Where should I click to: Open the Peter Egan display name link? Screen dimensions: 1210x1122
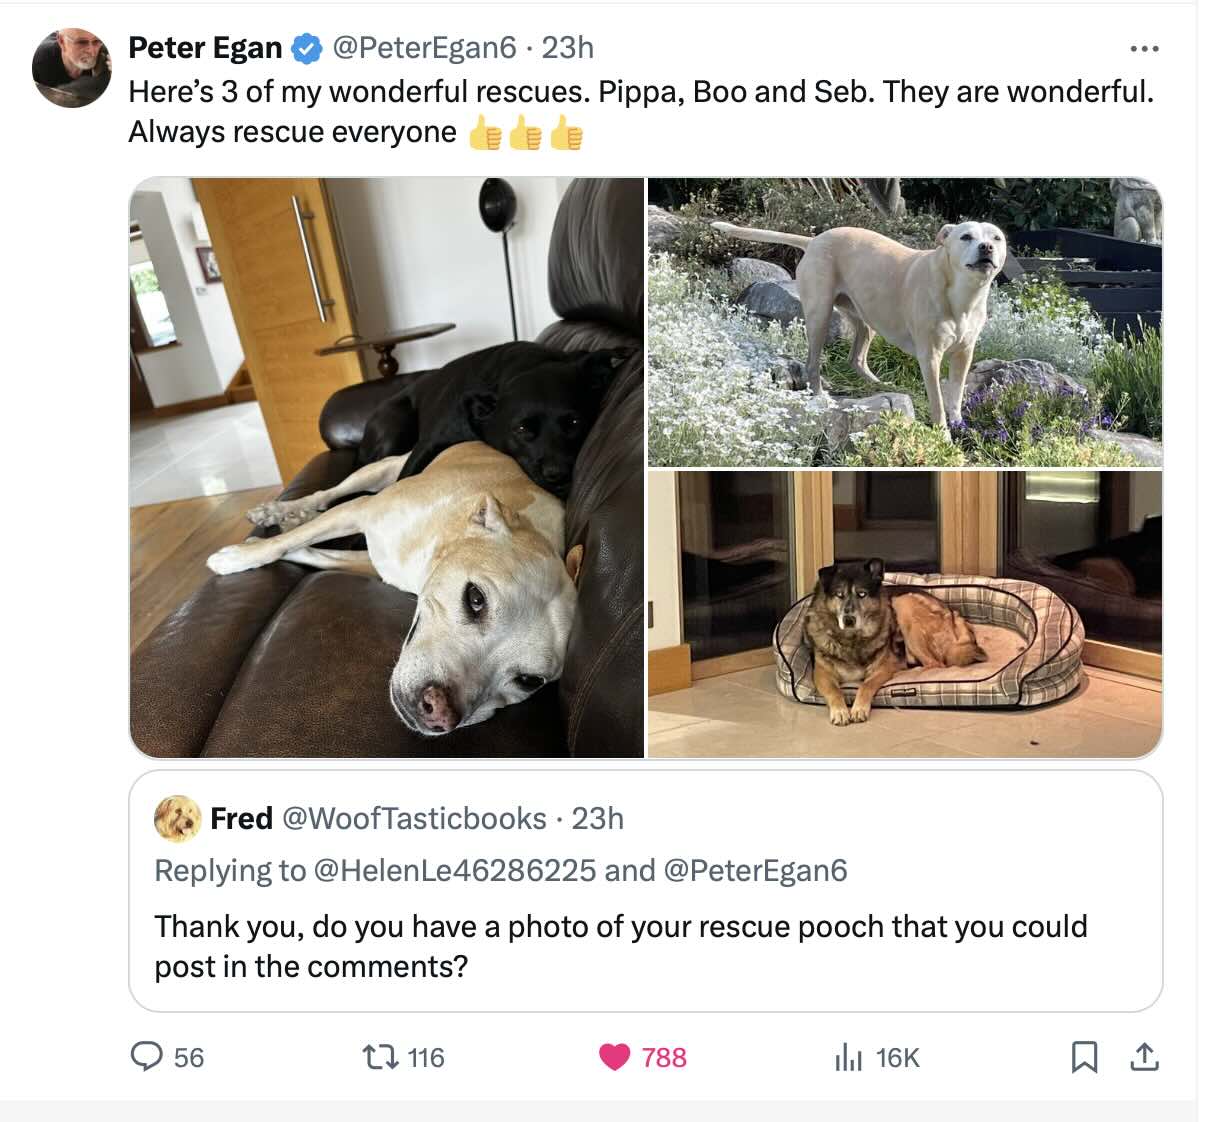(x=205, y=48)
